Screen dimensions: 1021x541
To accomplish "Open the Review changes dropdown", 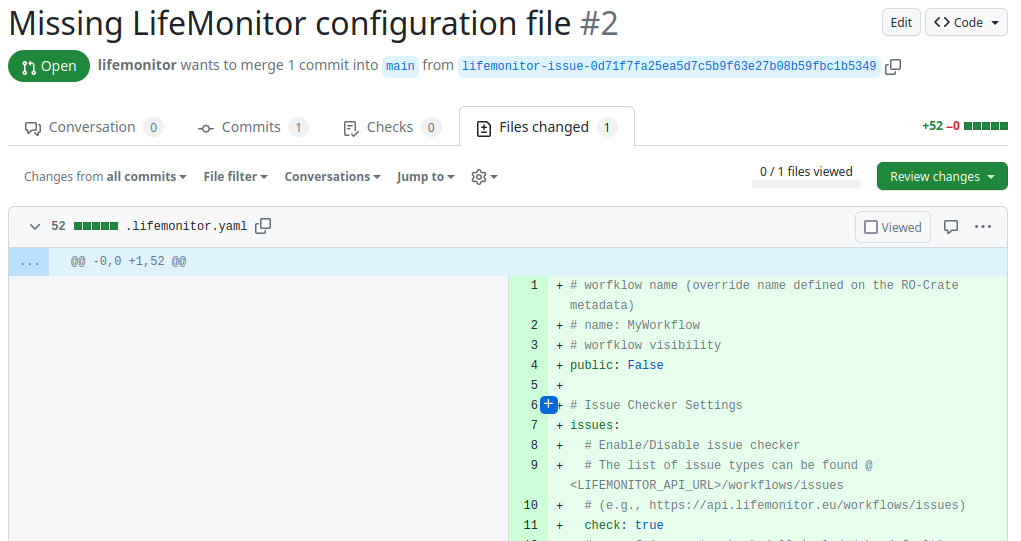I will 942,176.
